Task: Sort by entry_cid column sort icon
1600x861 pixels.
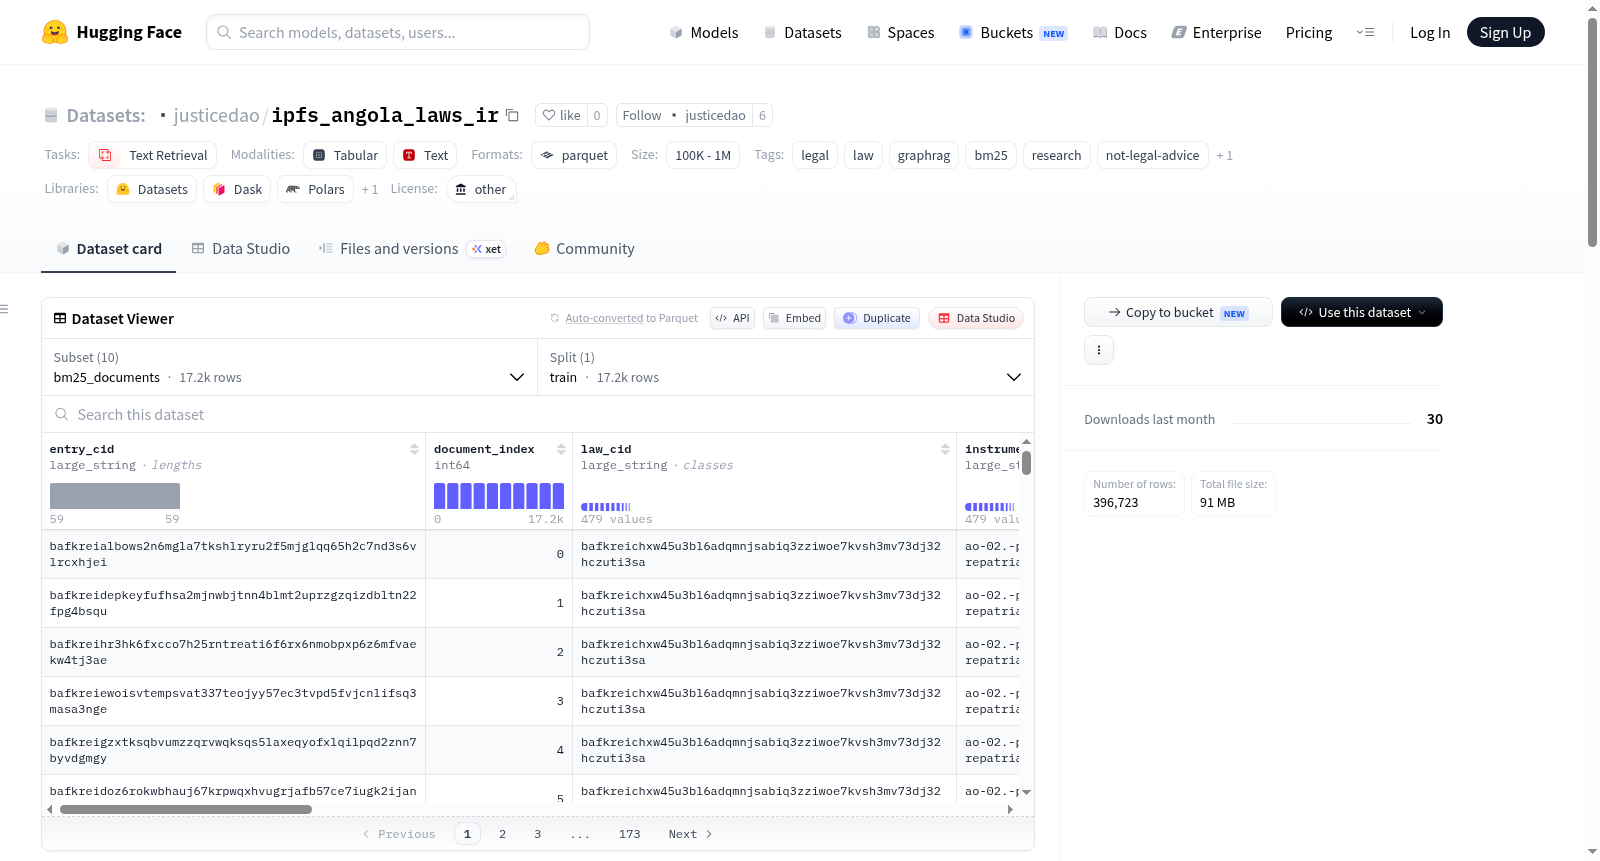Action: pos(414,449)
